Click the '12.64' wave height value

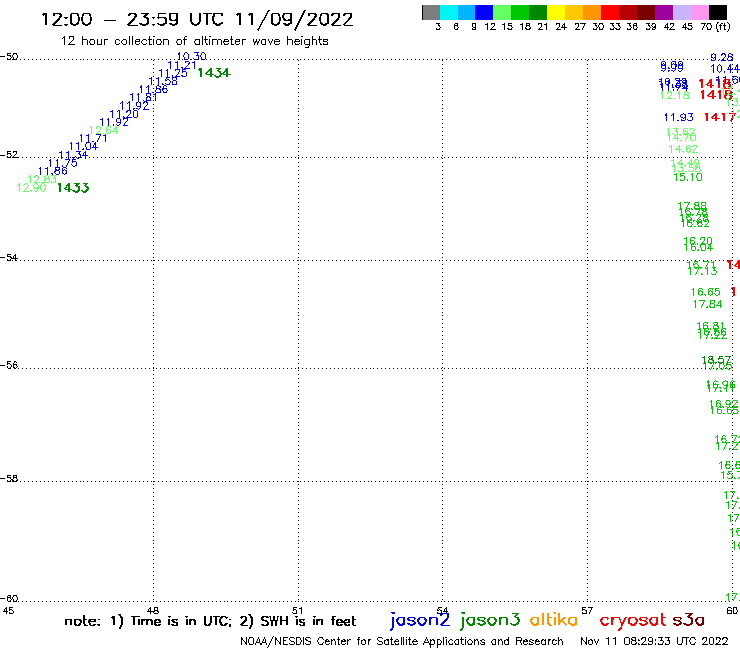tap(103, 130)
